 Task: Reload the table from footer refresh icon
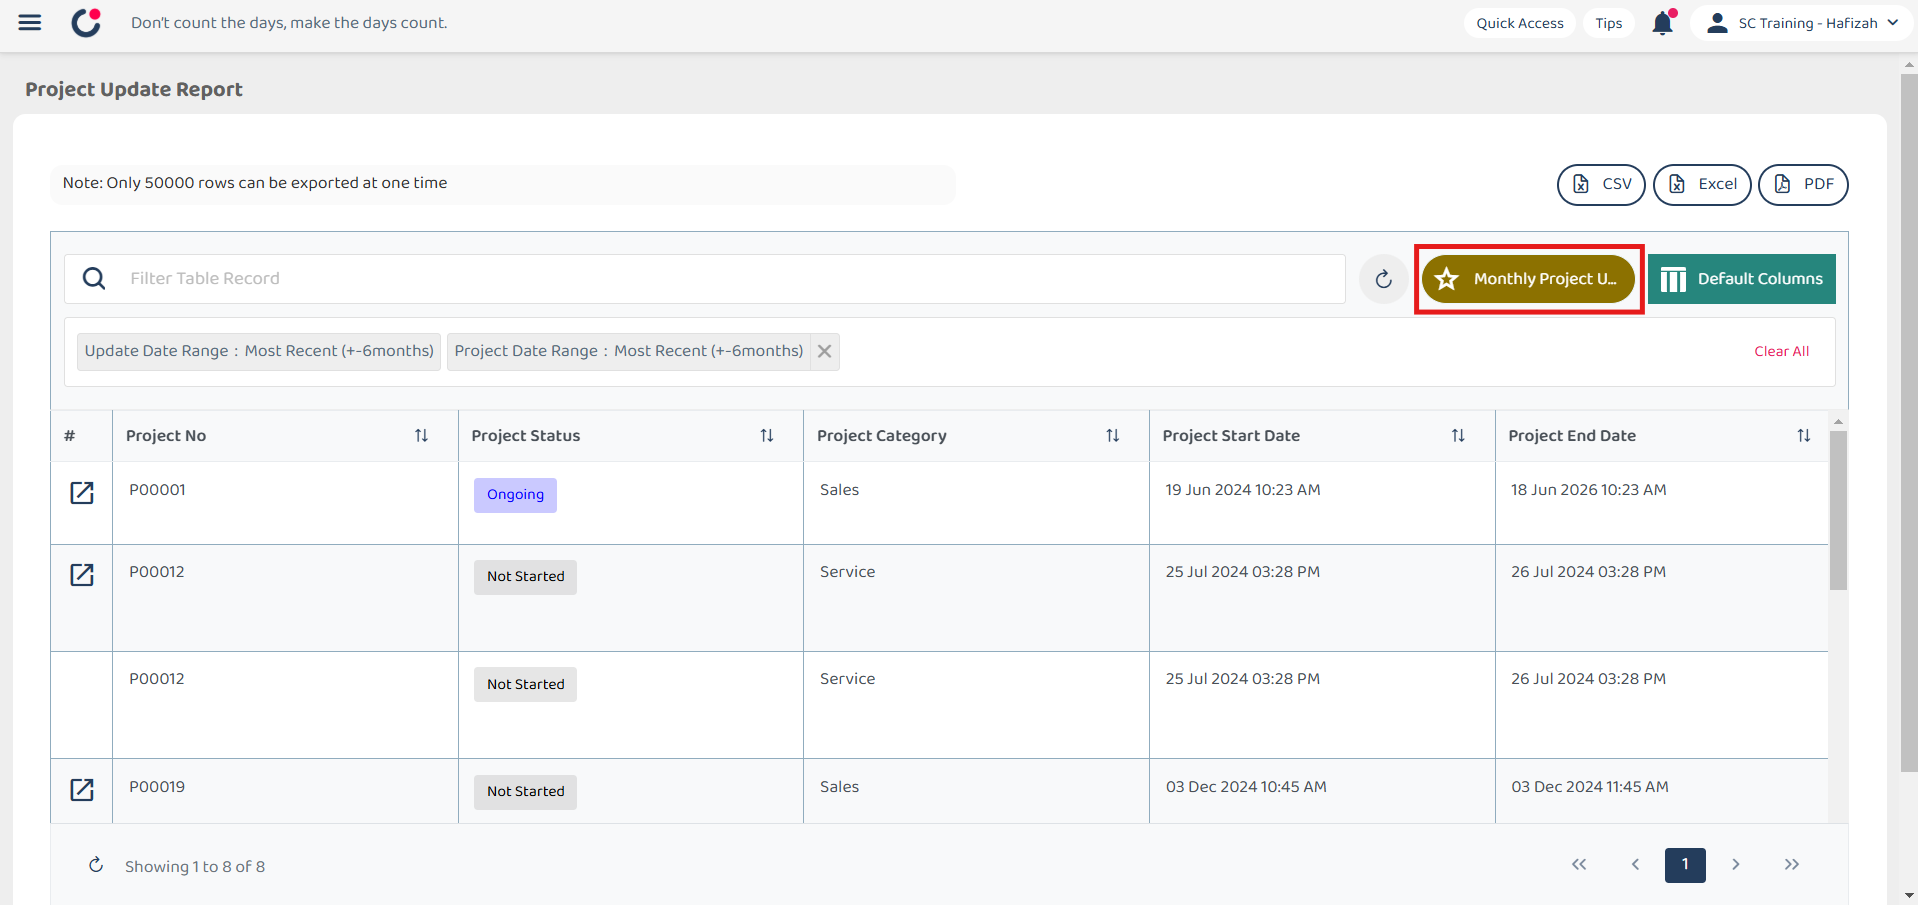[x=96, y=865]
